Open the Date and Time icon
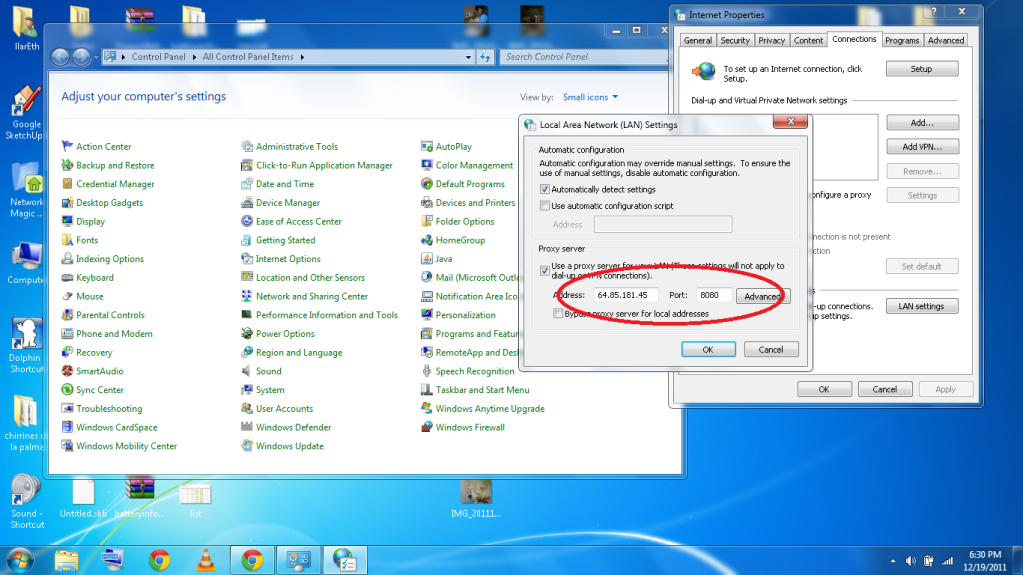The image size is (1023, 575). pyautogui.click(x=247, y=184)
